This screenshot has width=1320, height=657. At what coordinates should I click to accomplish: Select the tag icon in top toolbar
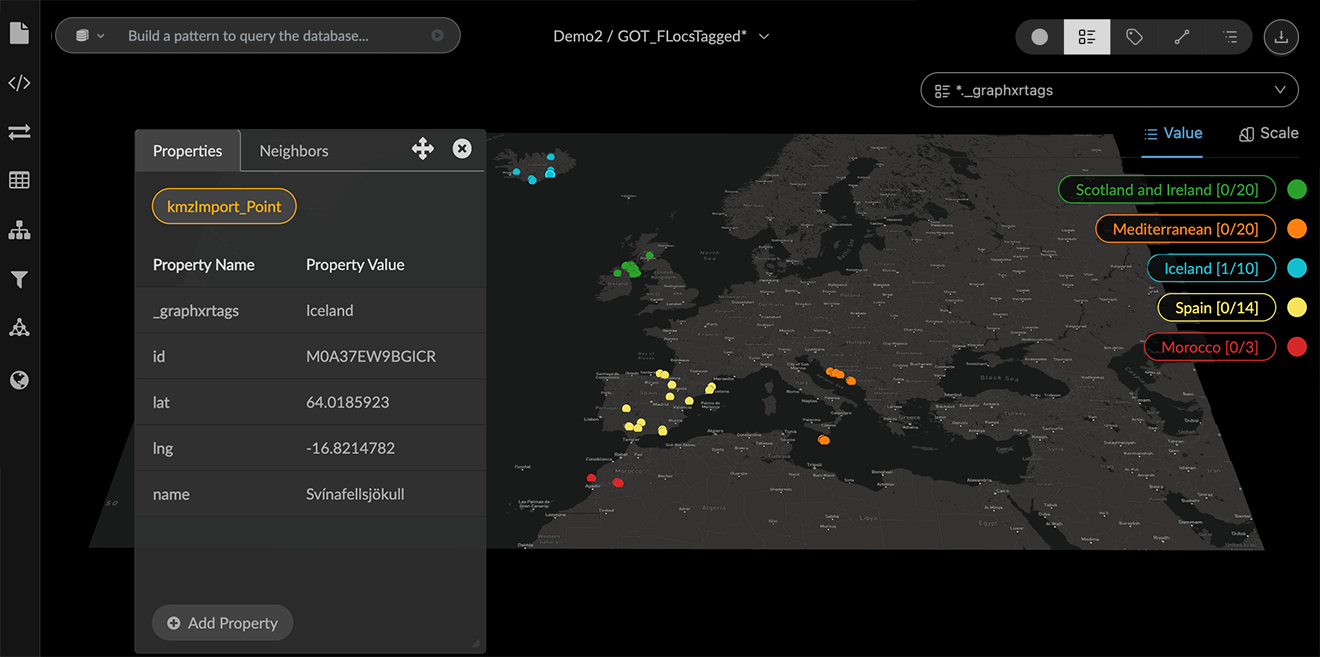tap(1134, 37)
